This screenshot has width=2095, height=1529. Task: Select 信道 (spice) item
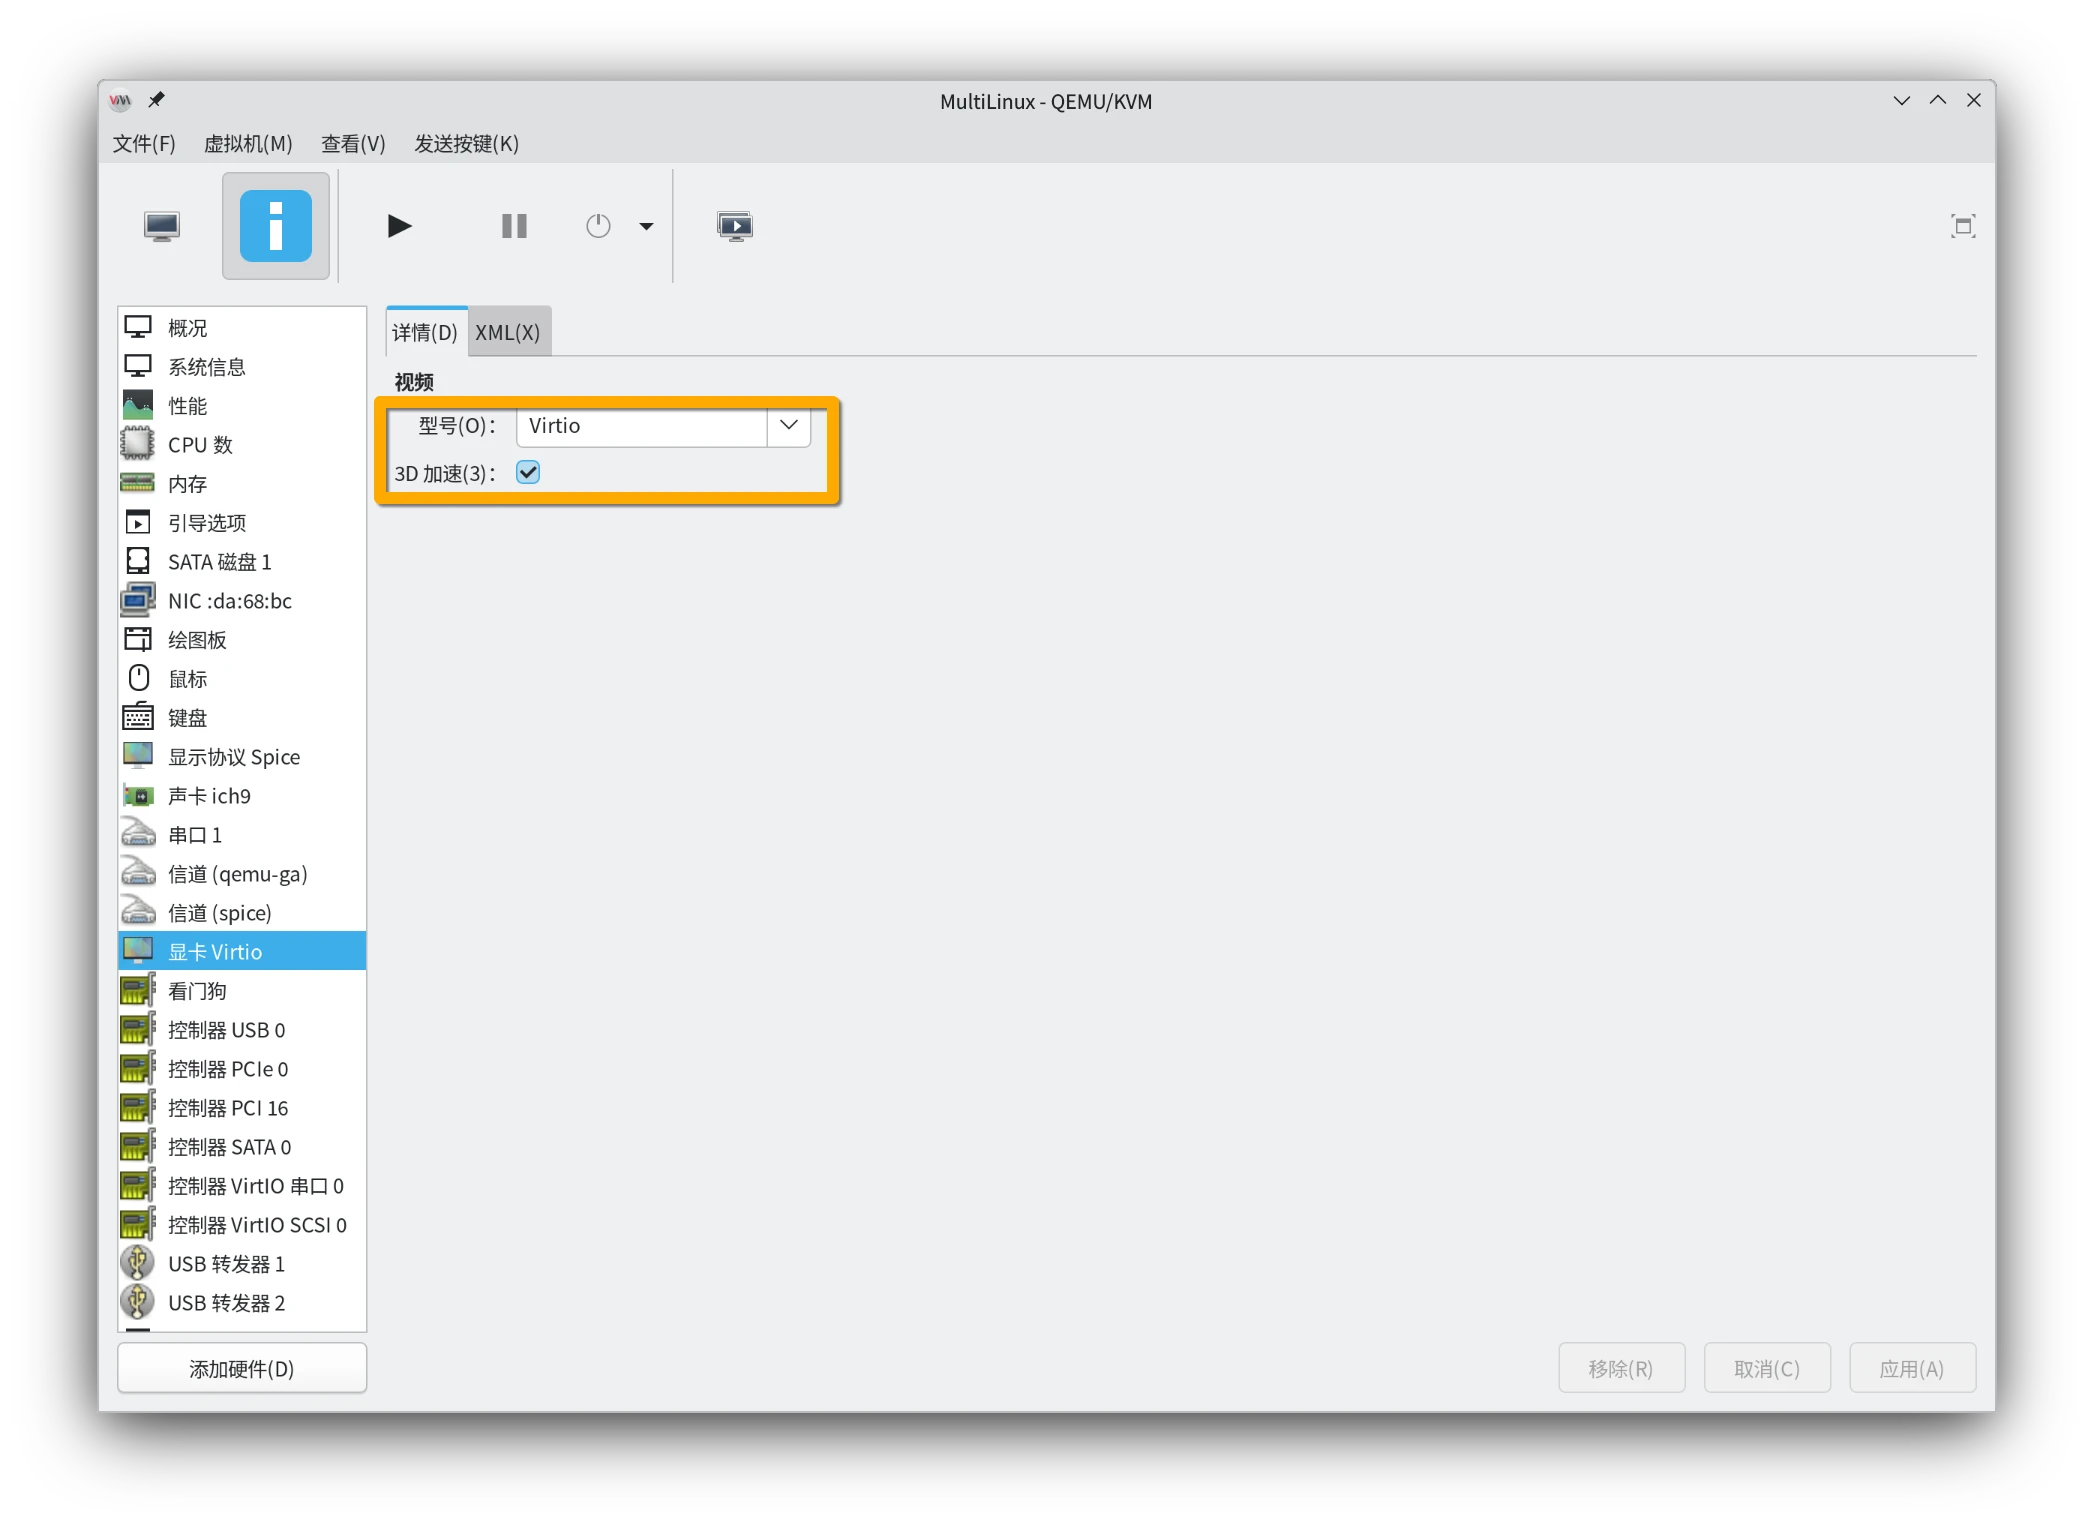(x=242, y=913)
